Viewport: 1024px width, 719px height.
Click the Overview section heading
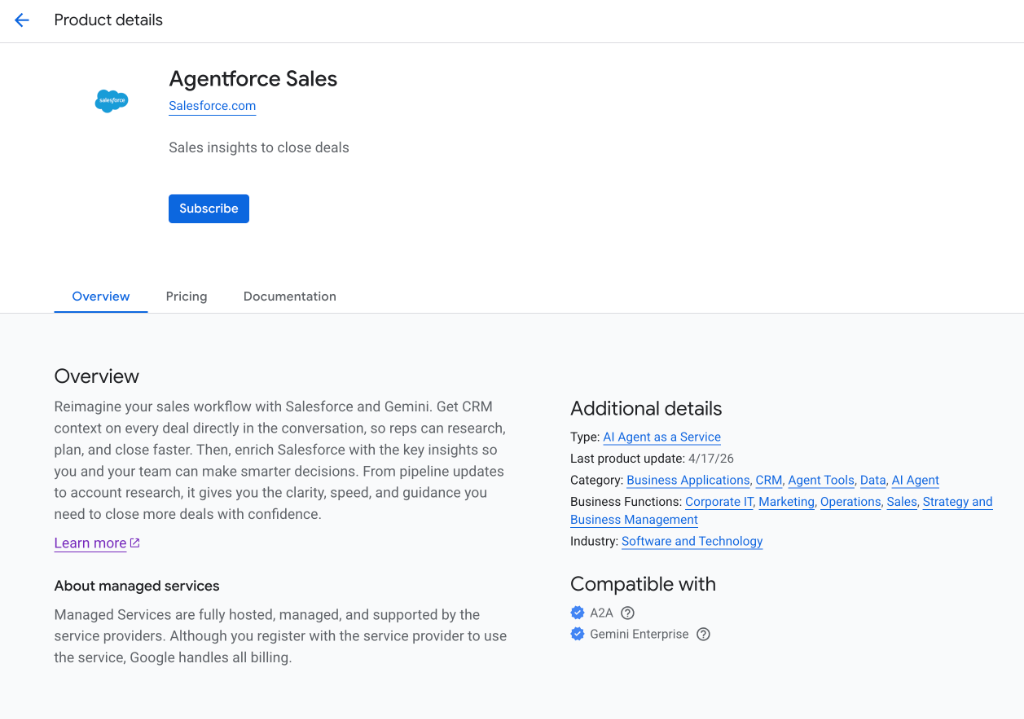(x=97, y=376)
